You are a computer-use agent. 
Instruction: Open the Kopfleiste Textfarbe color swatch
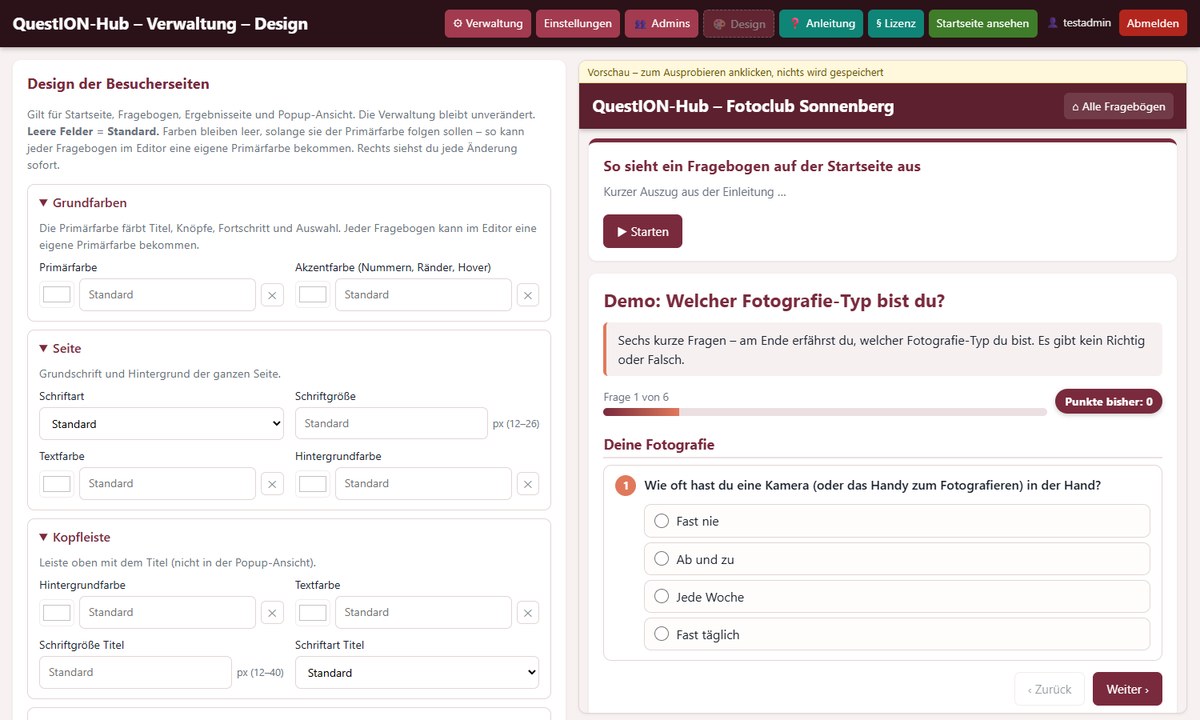click(x=313, y=613)
